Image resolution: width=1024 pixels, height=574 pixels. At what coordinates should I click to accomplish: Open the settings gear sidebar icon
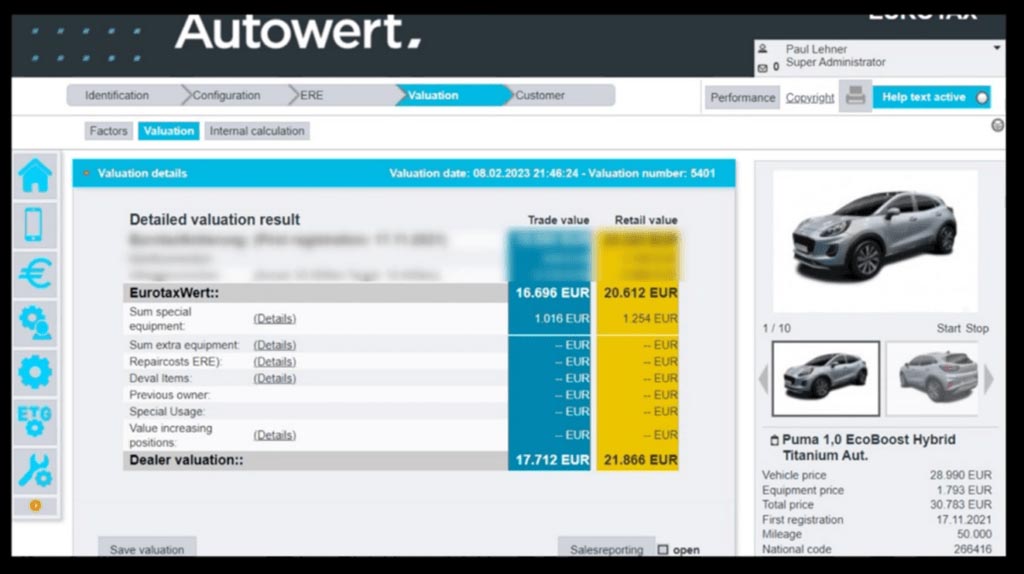[35, 370]
